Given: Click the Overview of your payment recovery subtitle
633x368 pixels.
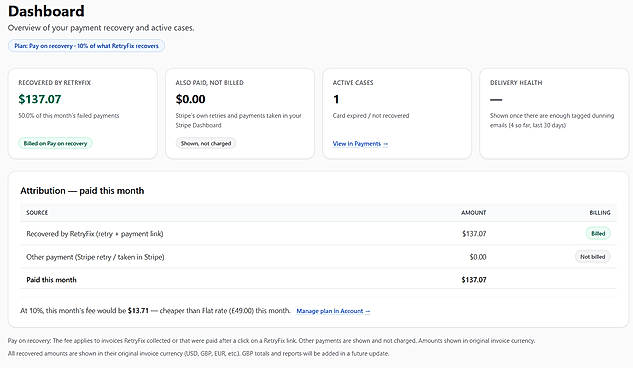Looking at the screenshot, I should click(101, 28).
